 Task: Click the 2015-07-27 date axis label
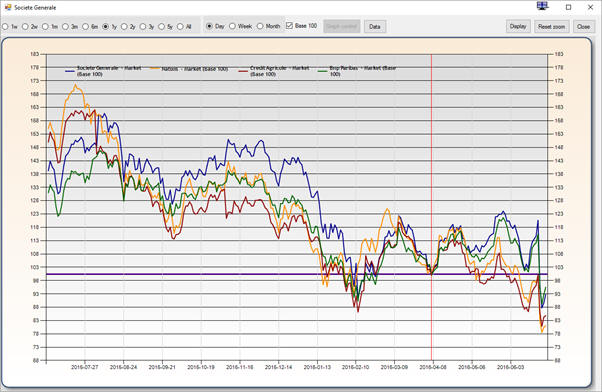[x=84, y=367]
